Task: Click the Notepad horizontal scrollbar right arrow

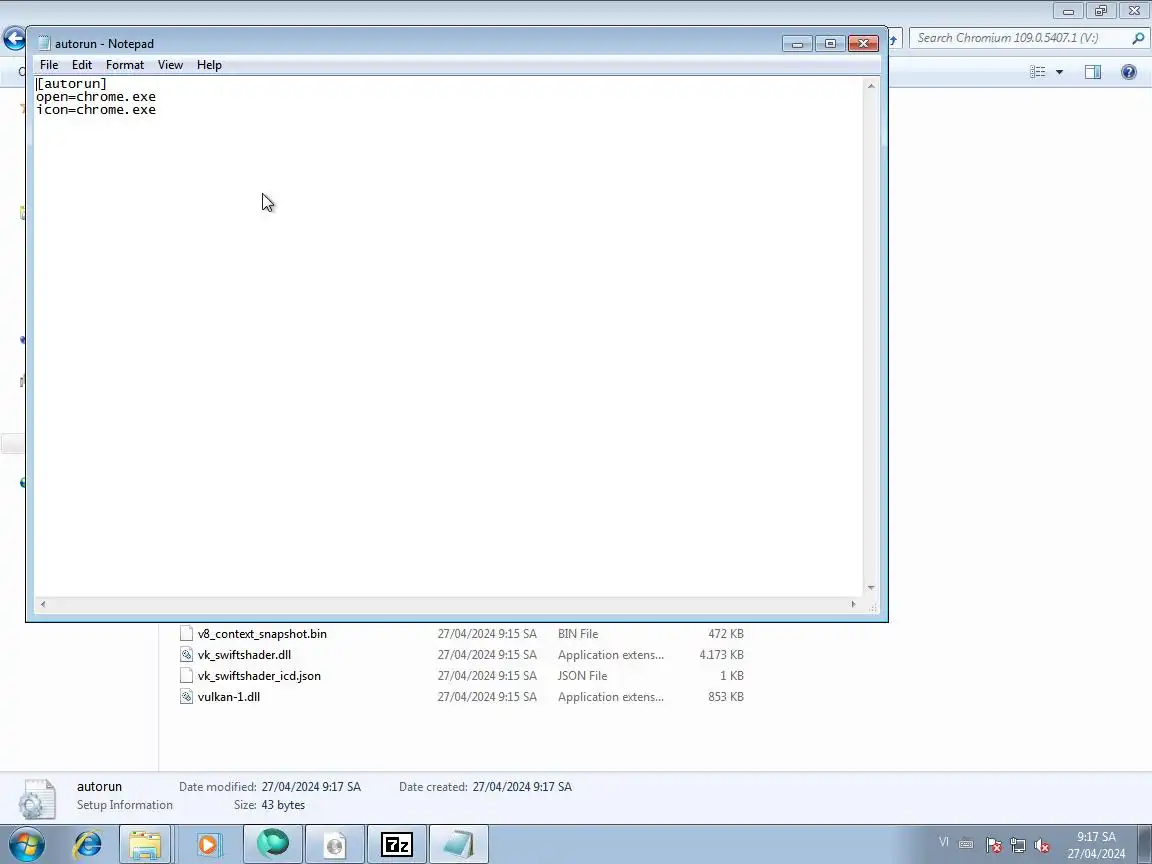Action: 853,604
